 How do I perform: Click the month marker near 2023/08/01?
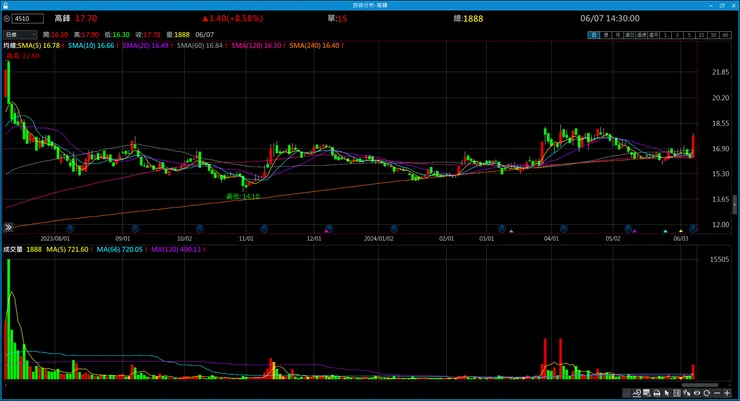(x=70, y=228)
